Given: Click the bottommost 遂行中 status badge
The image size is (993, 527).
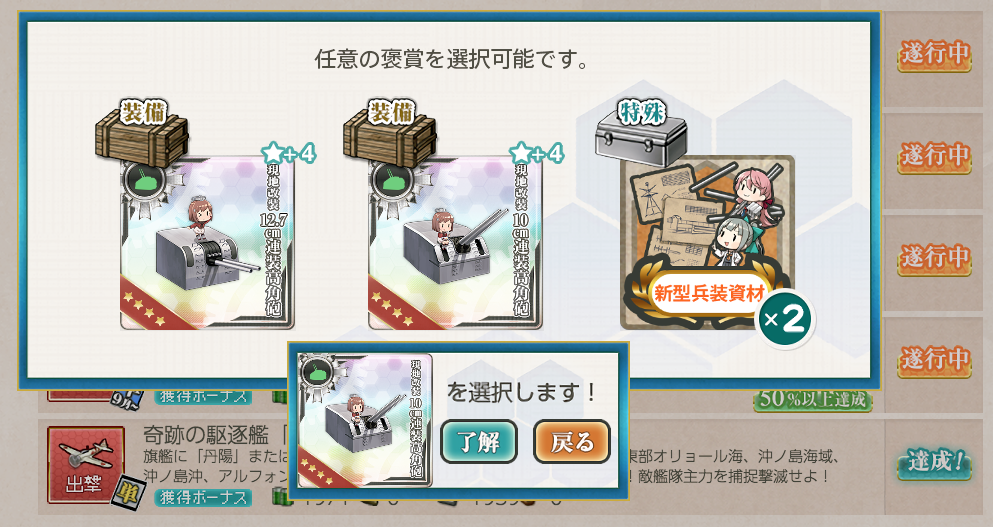Looking at the screenshot, I should (934, 360).
